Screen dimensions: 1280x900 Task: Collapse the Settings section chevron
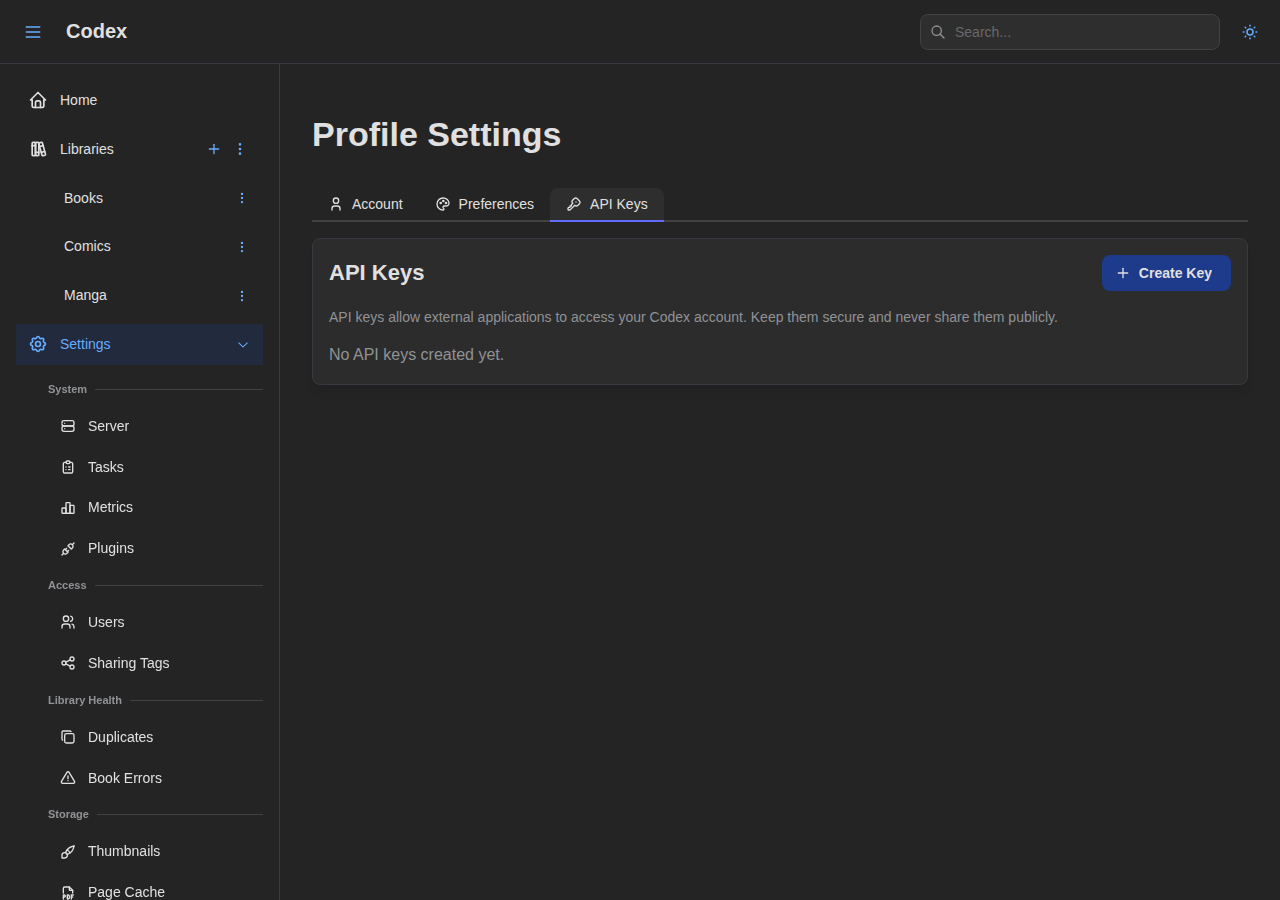(243, 344)
